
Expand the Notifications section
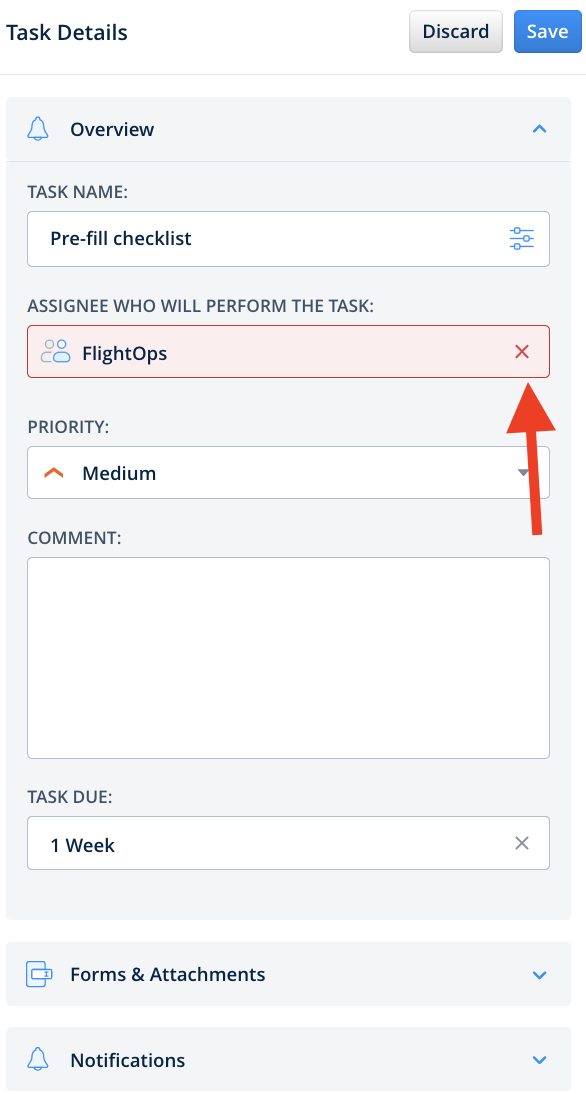pyautogui.click(x=539, y=1060)
